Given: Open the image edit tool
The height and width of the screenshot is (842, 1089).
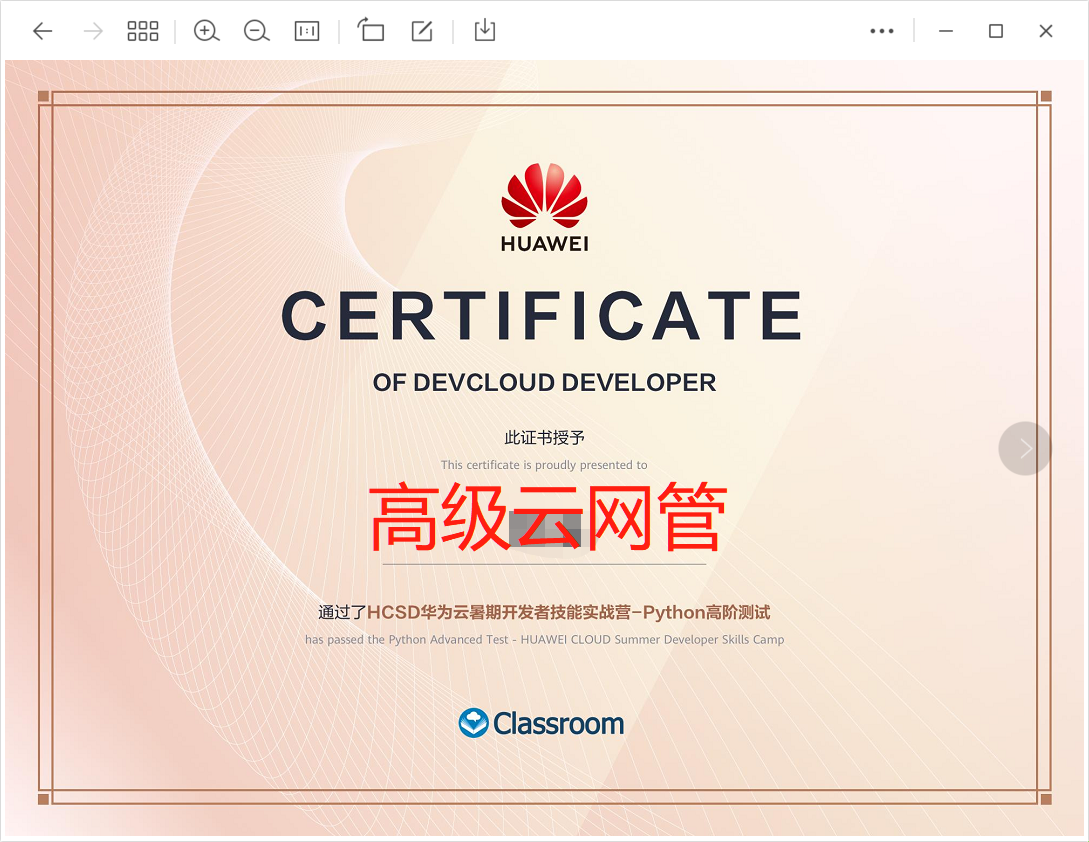Looking at the screenshot, I should click(422, 31).
